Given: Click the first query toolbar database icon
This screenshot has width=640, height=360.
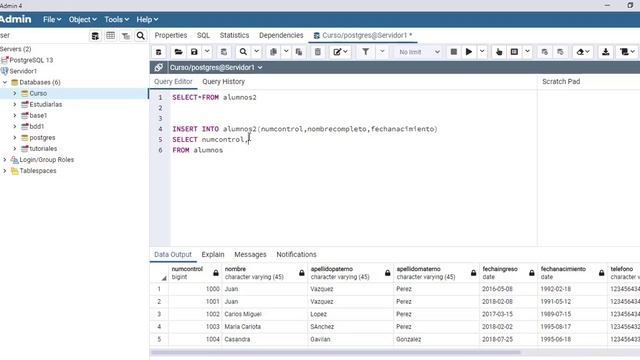Looking at the screenshot, I should tap(159, 52).
